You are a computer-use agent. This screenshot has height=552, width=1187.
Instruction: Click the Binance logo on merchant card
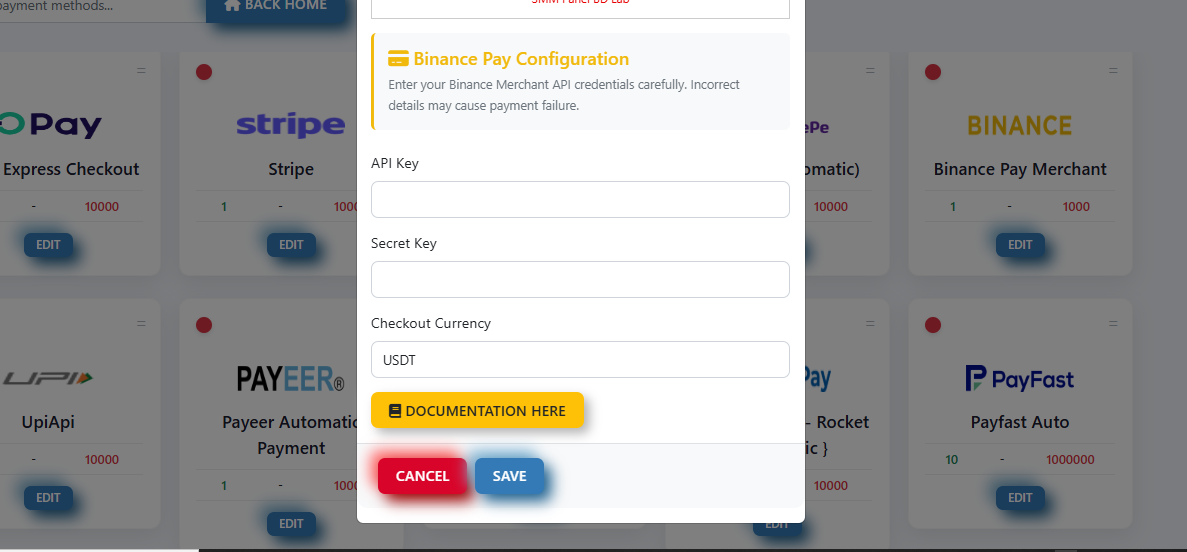[1020, 125]
